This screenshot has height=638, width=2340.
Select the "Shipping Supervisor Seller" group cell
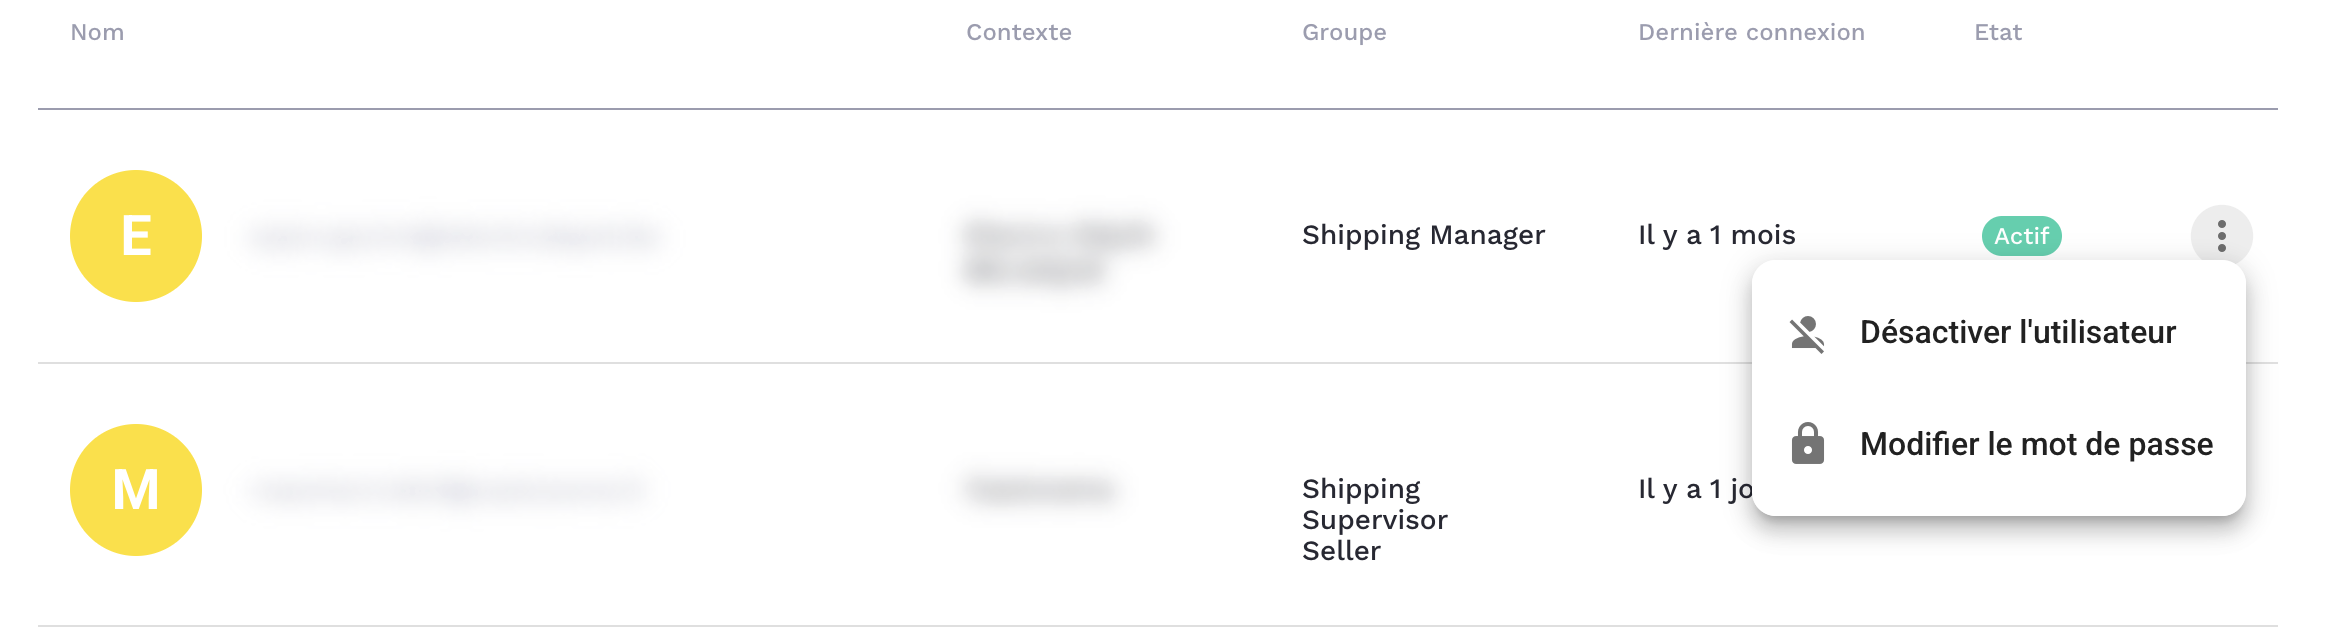1374,520
